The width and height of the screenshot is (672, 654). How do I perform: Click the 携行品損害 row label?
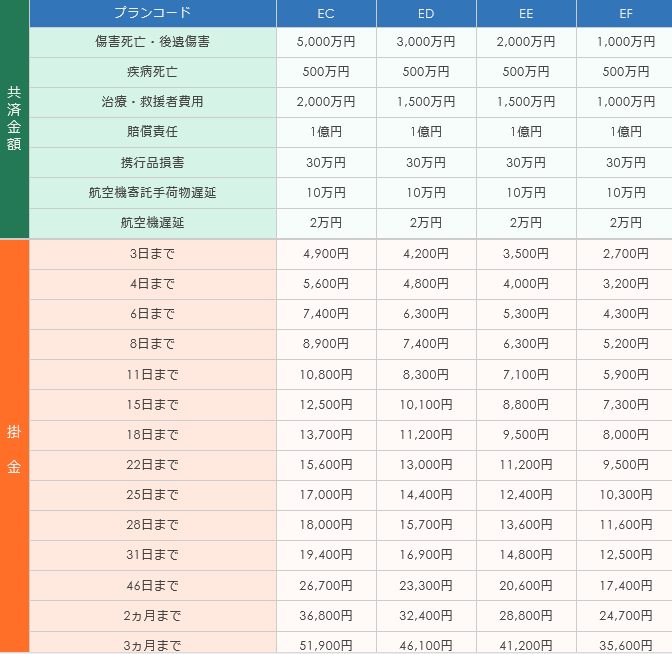[x=152, y=162]
